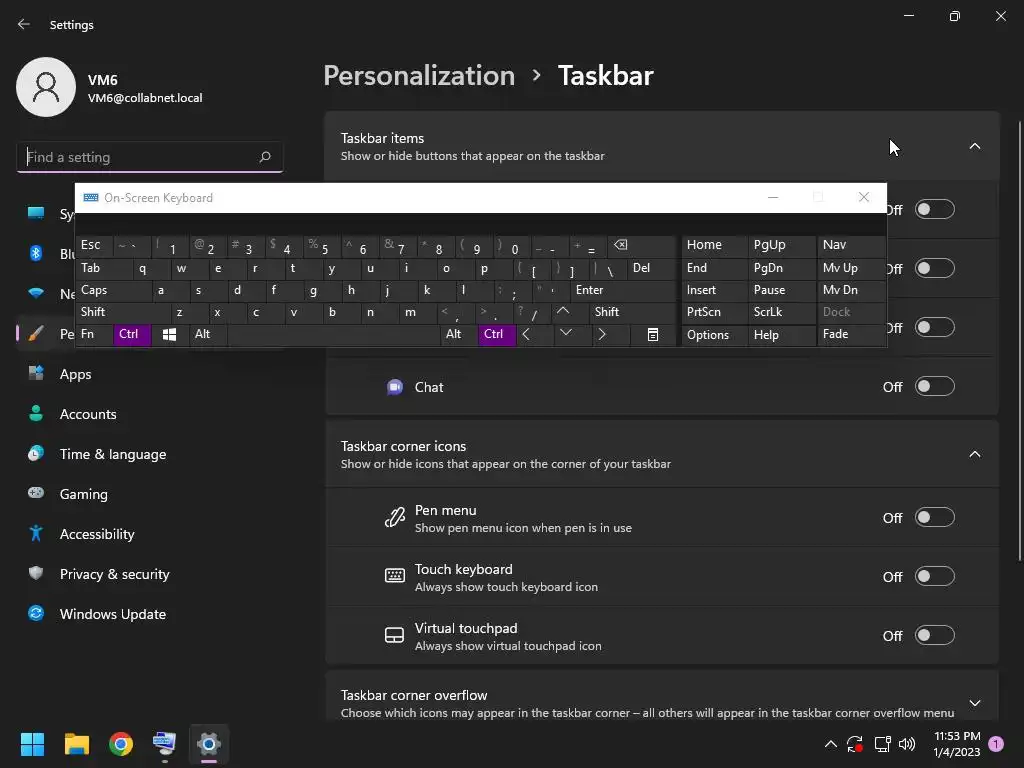Viewport: 1024px width, 768px height.
Task: Open Google Chrome from the taskbar
Action: (121, 744)
